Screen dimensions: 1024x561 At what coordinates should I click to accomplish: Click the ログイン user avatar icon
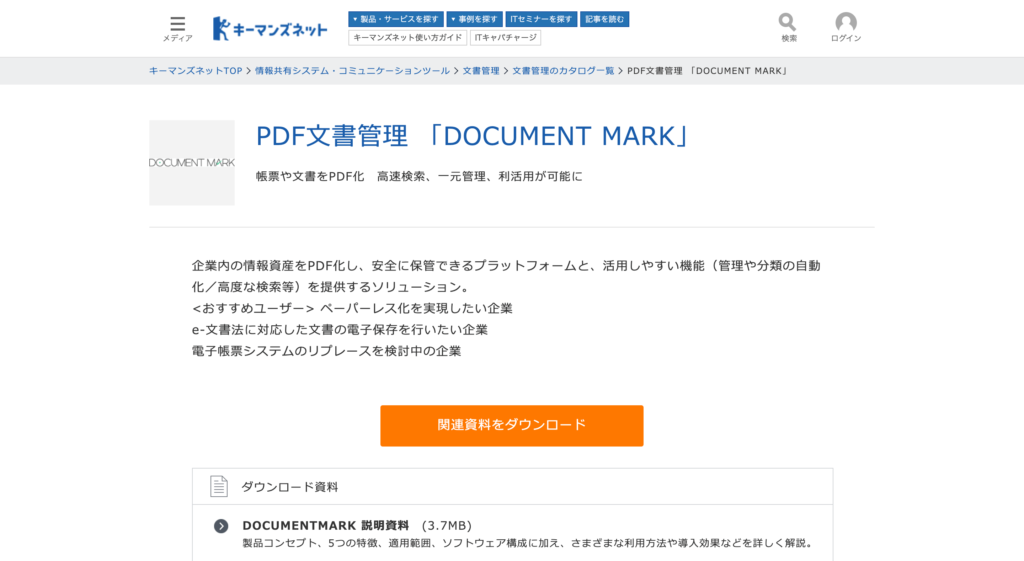tap(846, 22)
